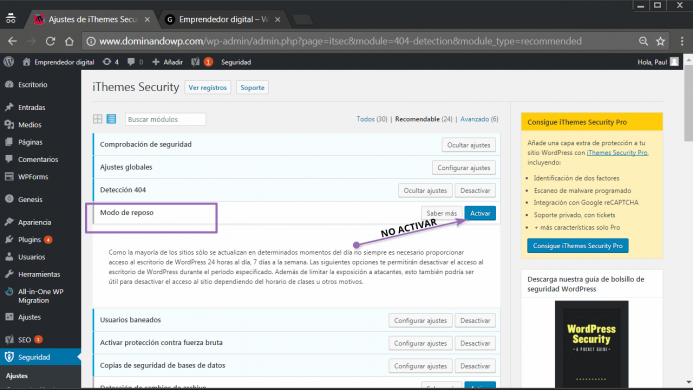Bookmark page with star icon
693x390 pixels.
click(660, 41)
